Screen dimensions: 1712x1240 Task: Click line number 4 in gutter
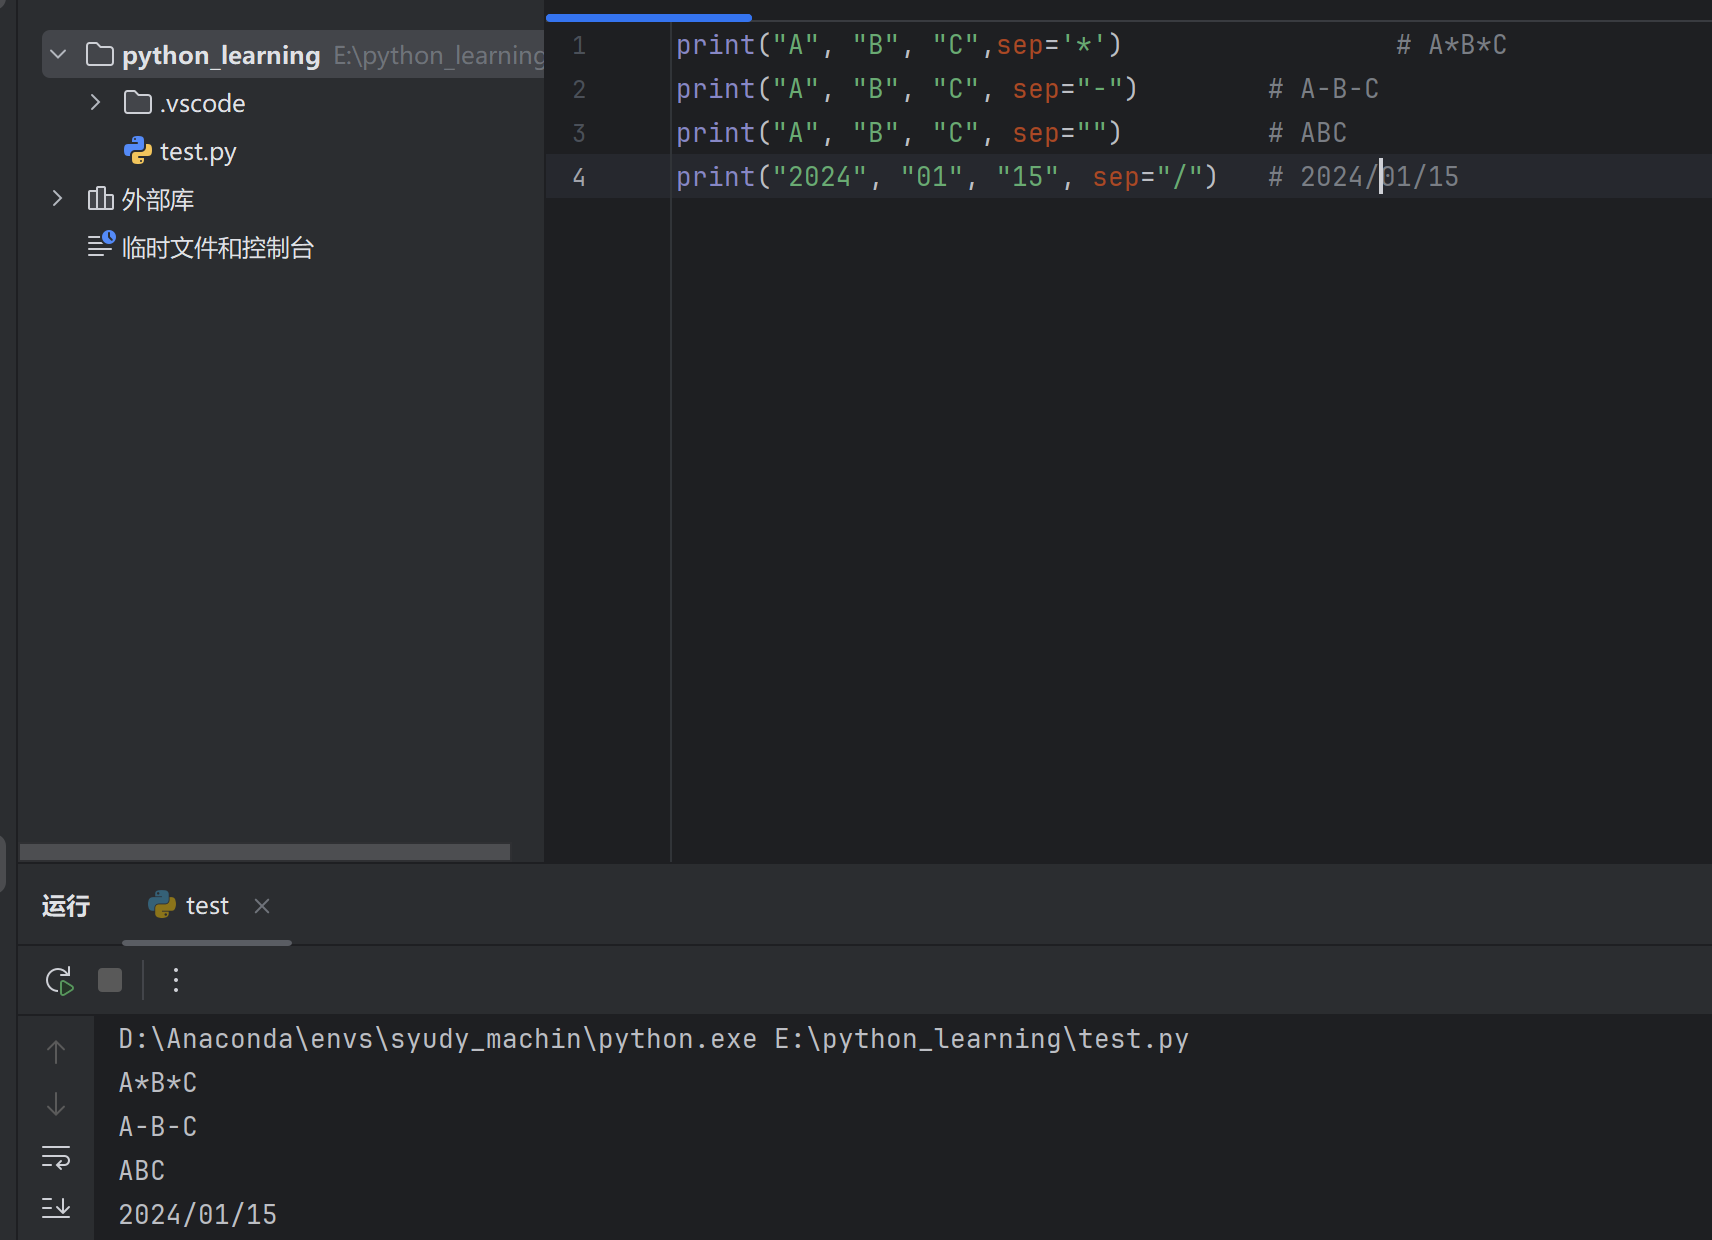(x=579, y=177)
